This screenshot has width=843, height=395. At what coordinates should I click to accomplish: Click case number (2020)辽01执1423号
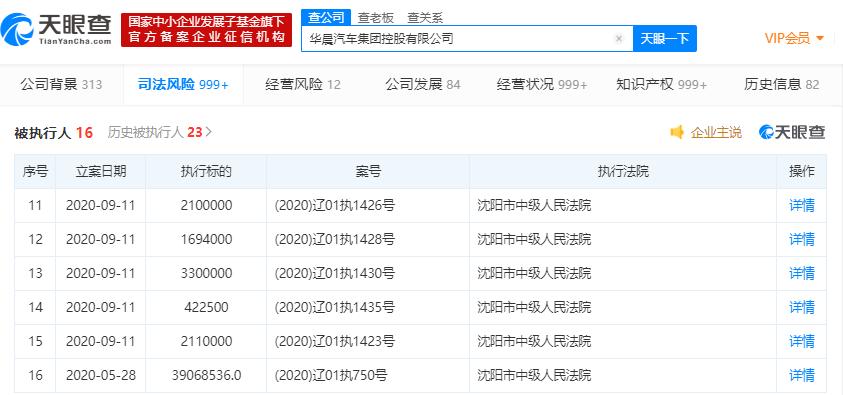(x=334, y=341)
